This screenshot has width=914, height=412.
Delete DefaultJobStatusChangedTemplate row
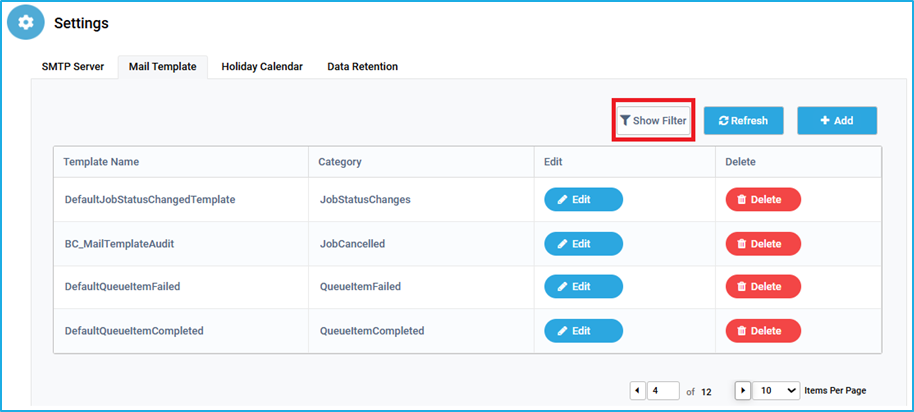point(763,199)
